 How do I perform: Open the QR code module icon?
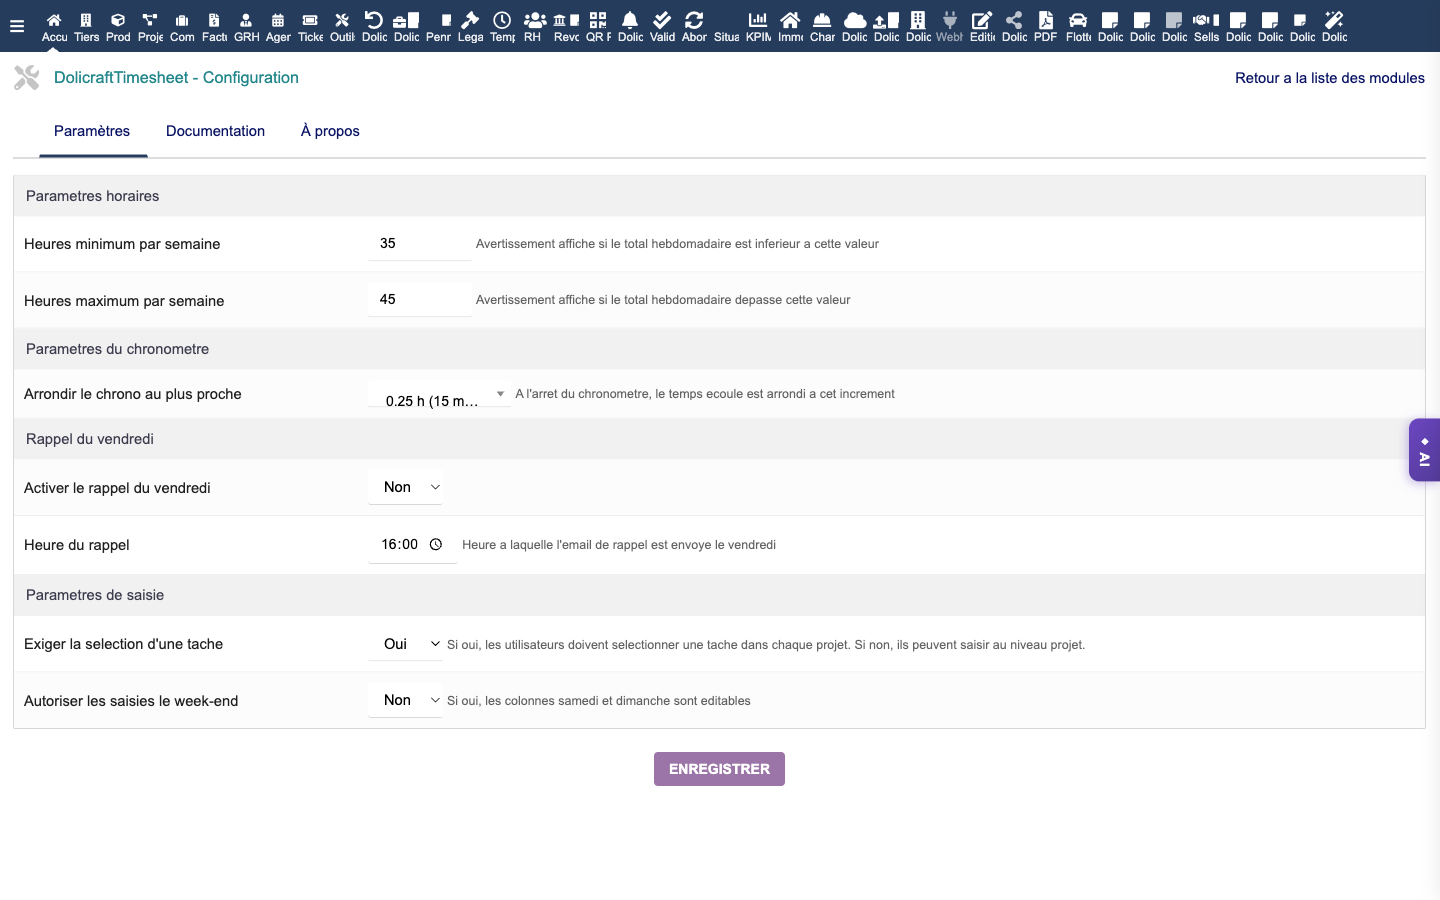coord(598,20)
